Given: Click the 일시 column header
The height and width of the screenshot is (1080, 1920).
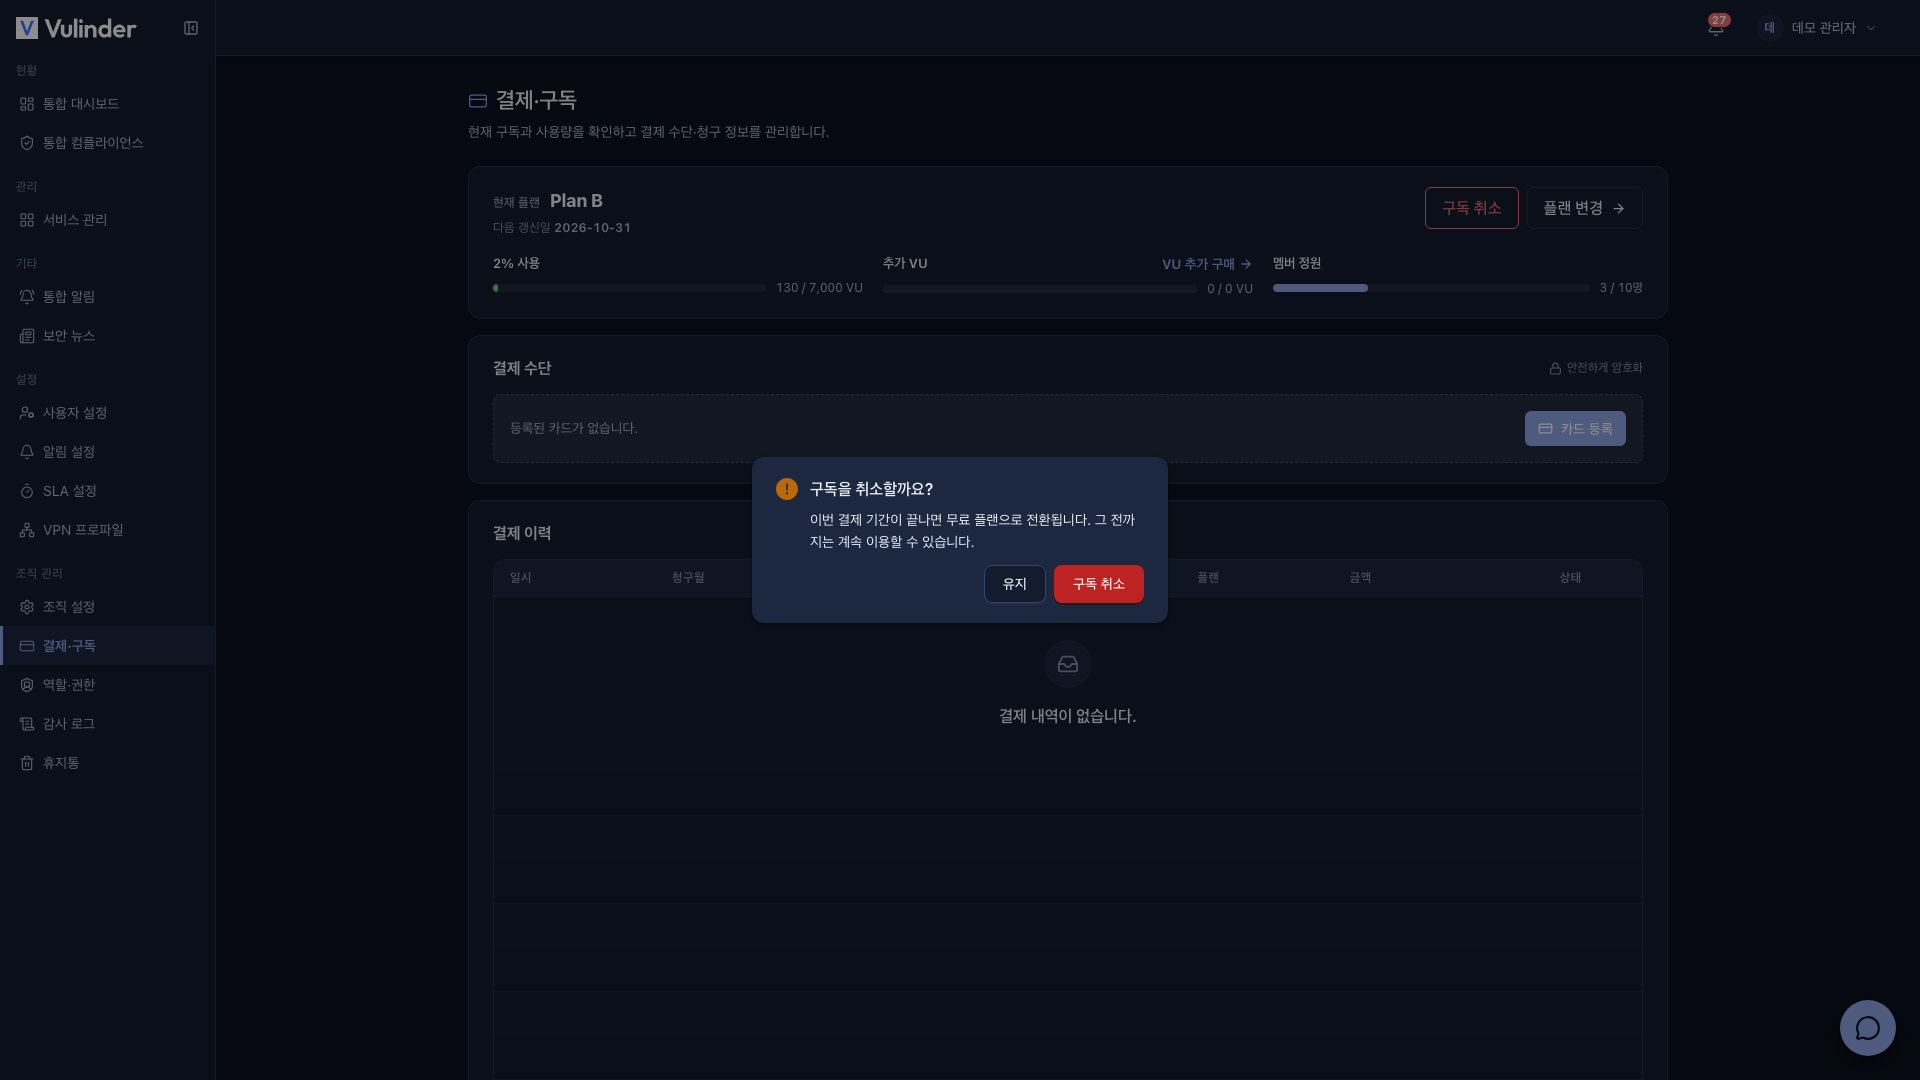Looking at the screenshot, I should (521, 578).
